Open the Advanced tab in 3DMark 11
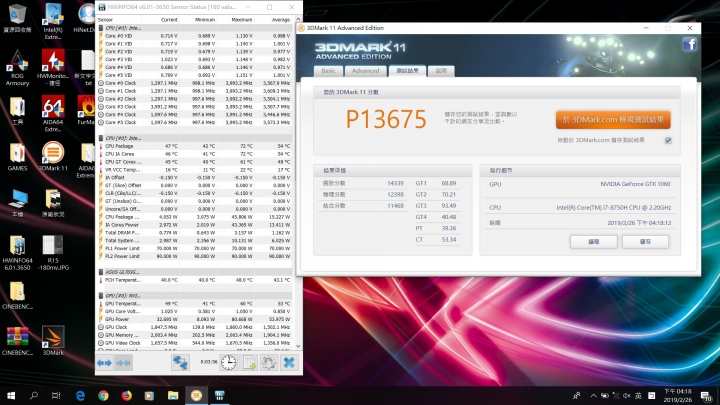Image resolution: width=720 pixels, height=405 pixels. 366,71
